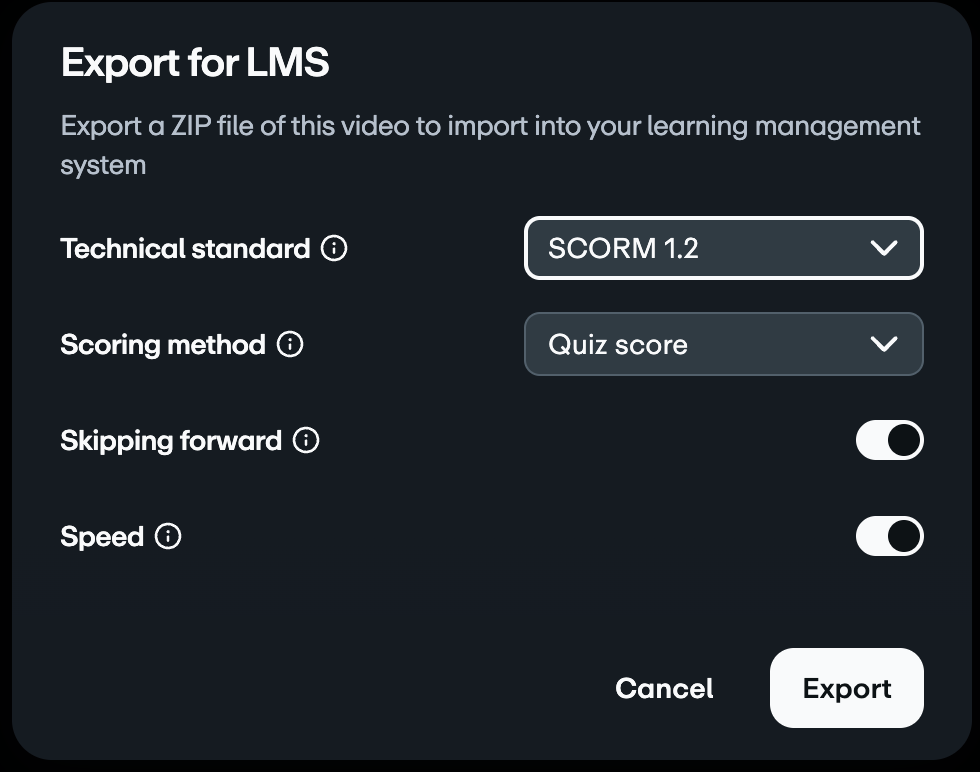Expand the Scoring method selector chevron
This screenshot has width=980, height=772.
click(884, 344)
